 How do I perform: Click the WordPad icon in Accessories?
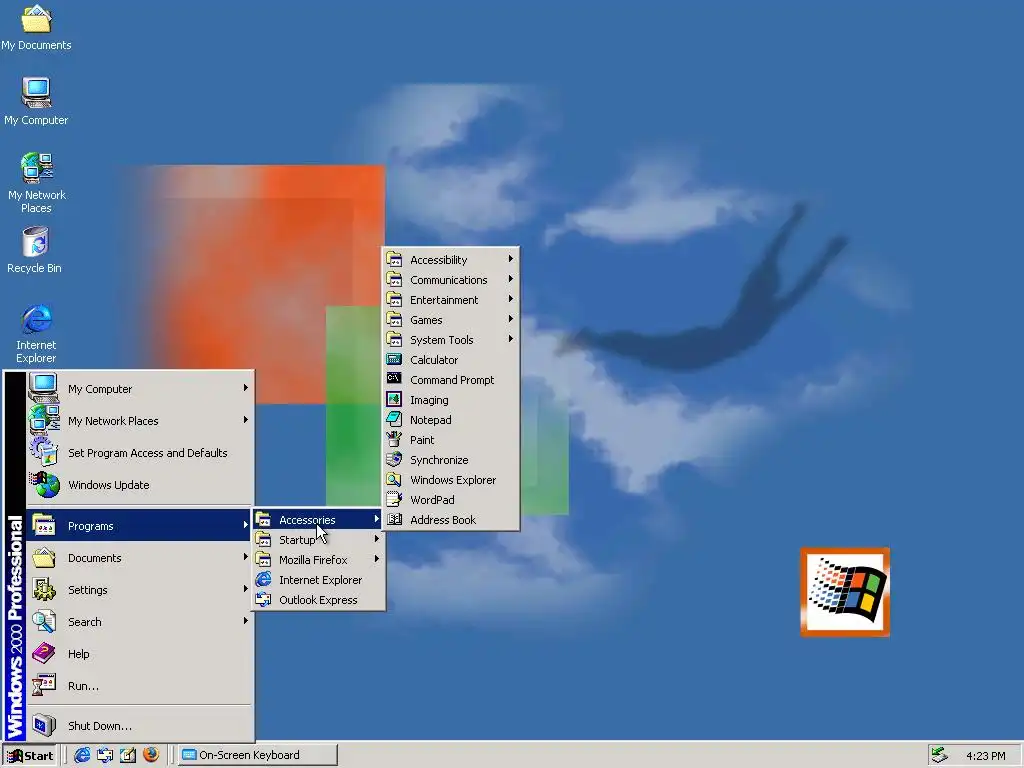pyautogui.click(x=394, y=500)
